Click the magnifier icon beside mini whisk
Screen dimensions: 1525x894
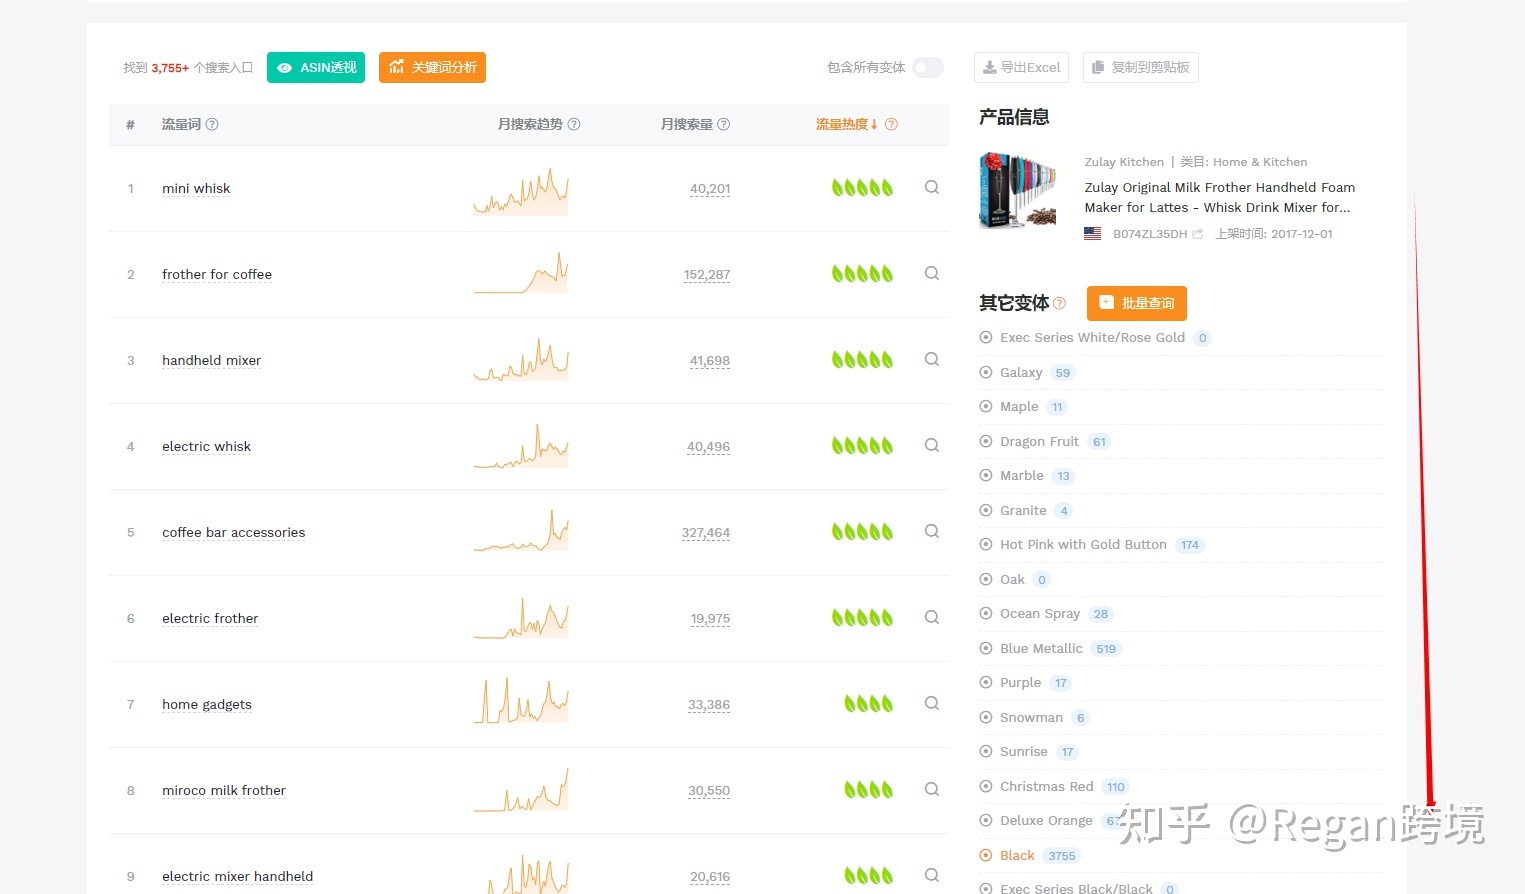pos(931,187)
